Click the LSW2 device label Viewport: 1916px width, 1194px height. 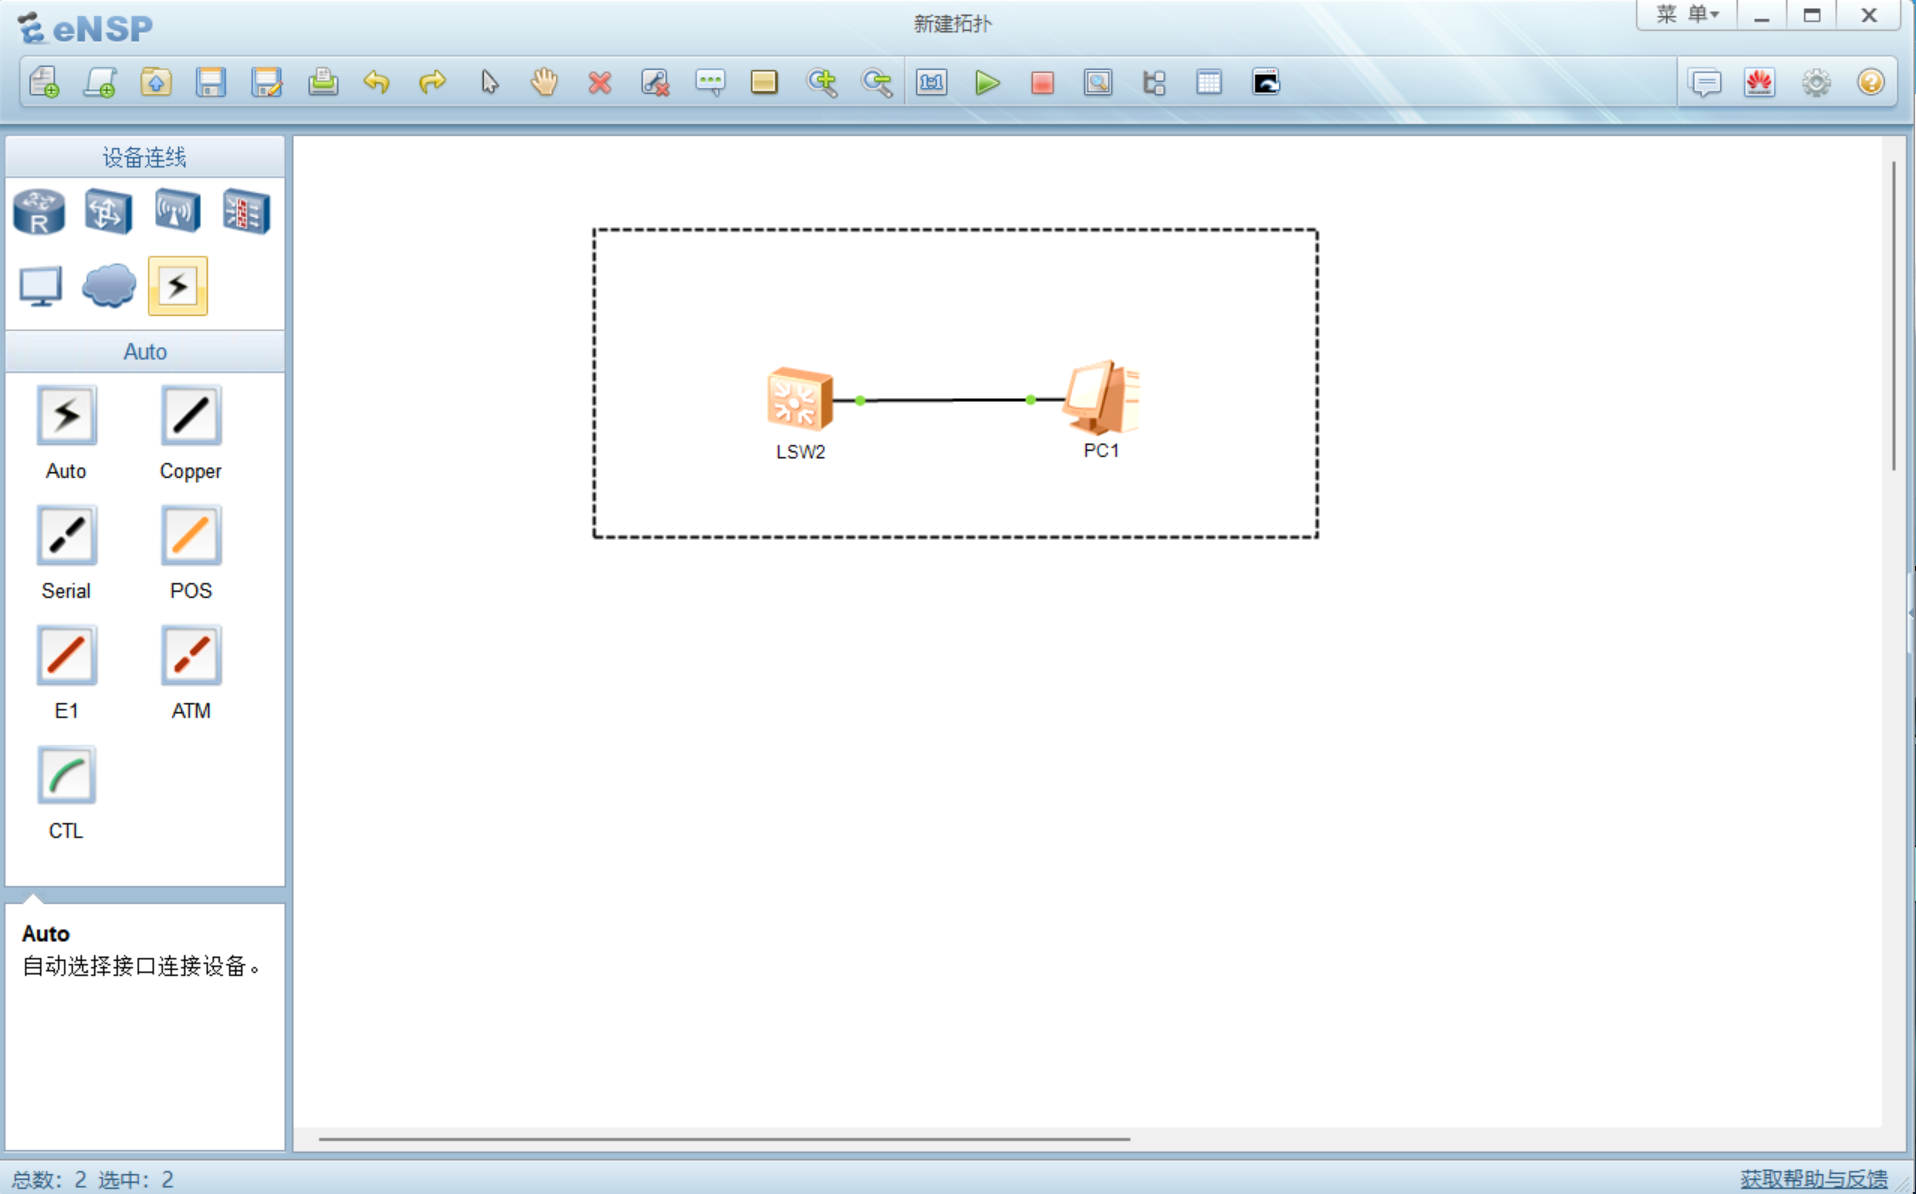point(800,452)
